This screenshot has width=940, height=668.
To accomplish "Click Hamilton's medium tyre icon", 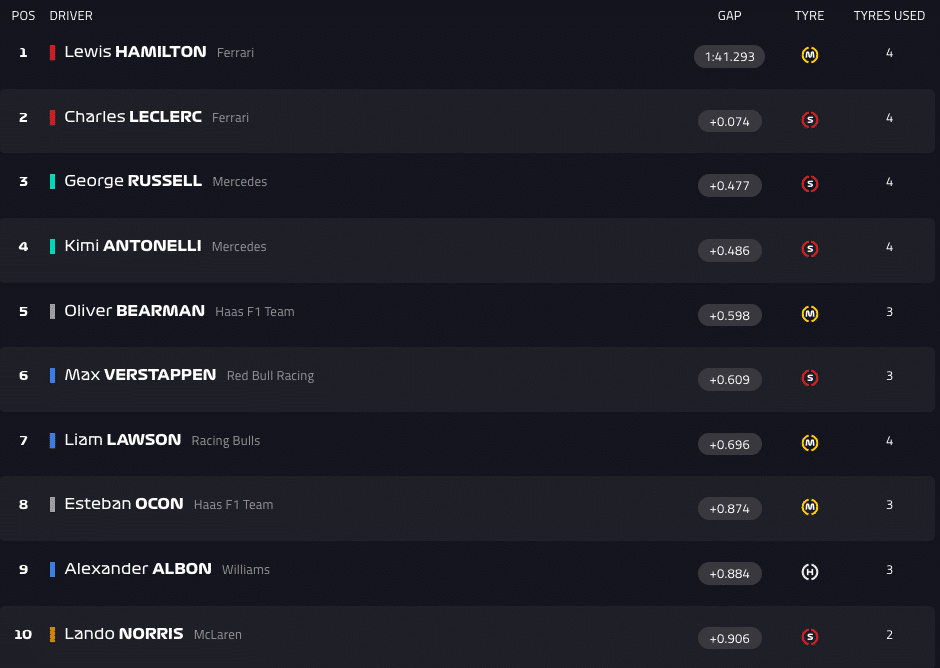I will click(x=810, y=55).
